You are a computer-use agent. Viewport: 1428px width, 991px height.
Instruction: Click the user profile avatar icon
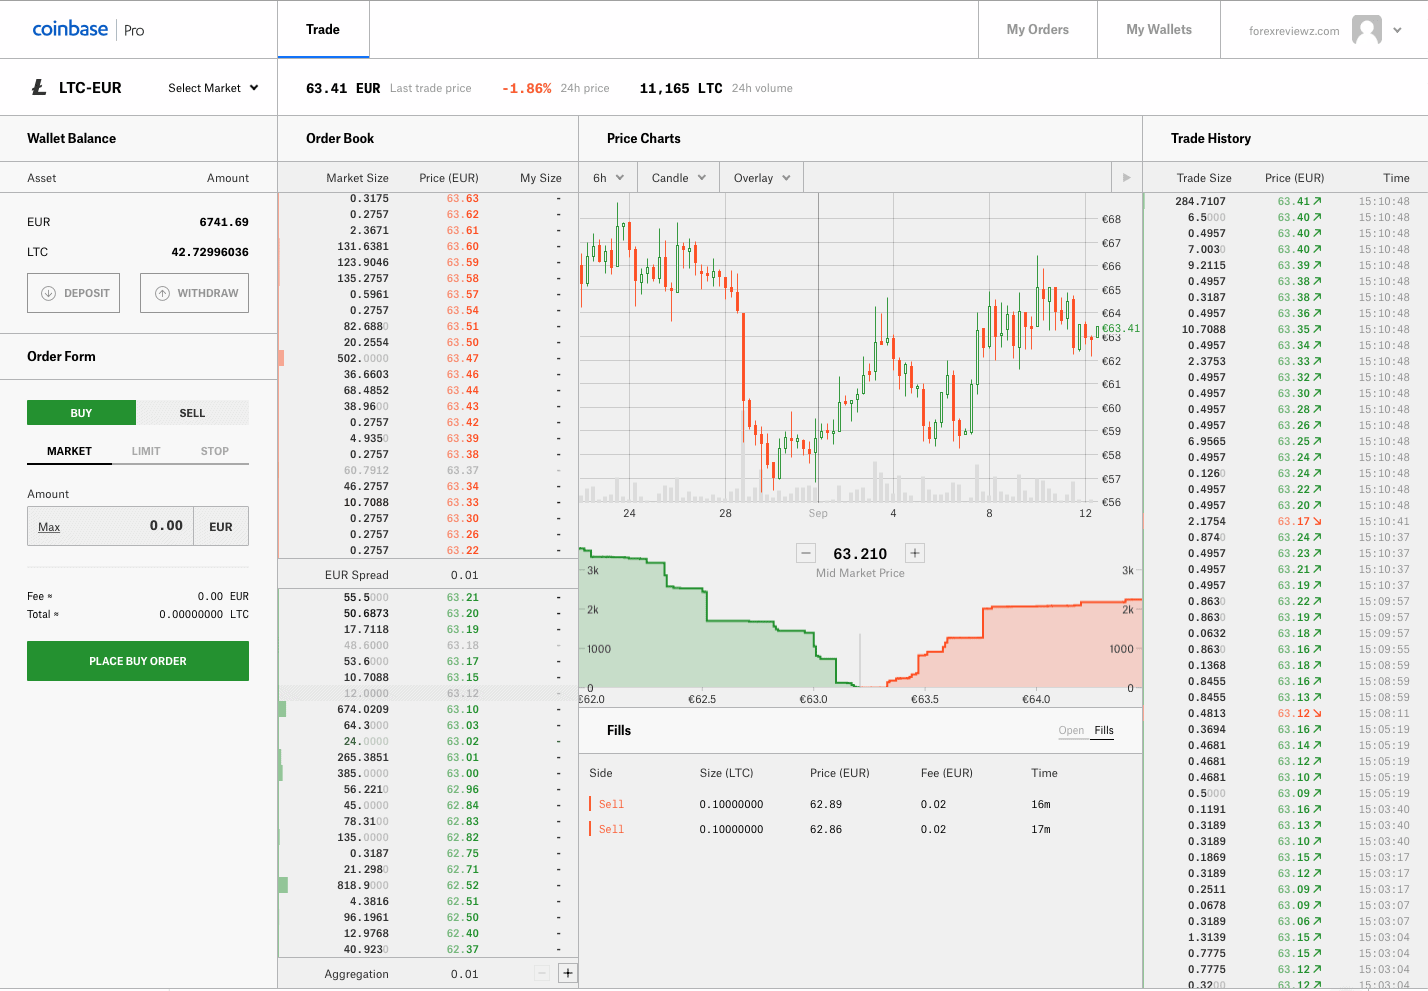[x=1366, y=30]
